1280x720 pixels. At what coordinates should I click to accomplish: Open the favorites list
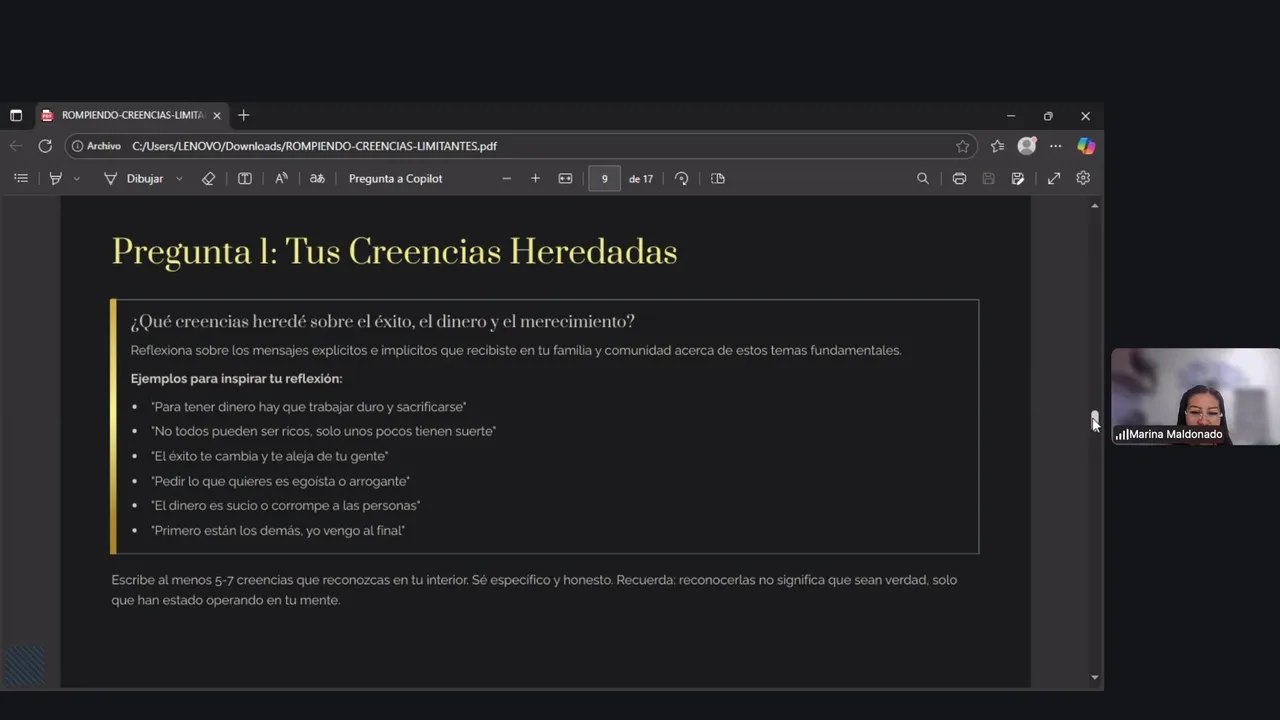click(x=997, y=146)
